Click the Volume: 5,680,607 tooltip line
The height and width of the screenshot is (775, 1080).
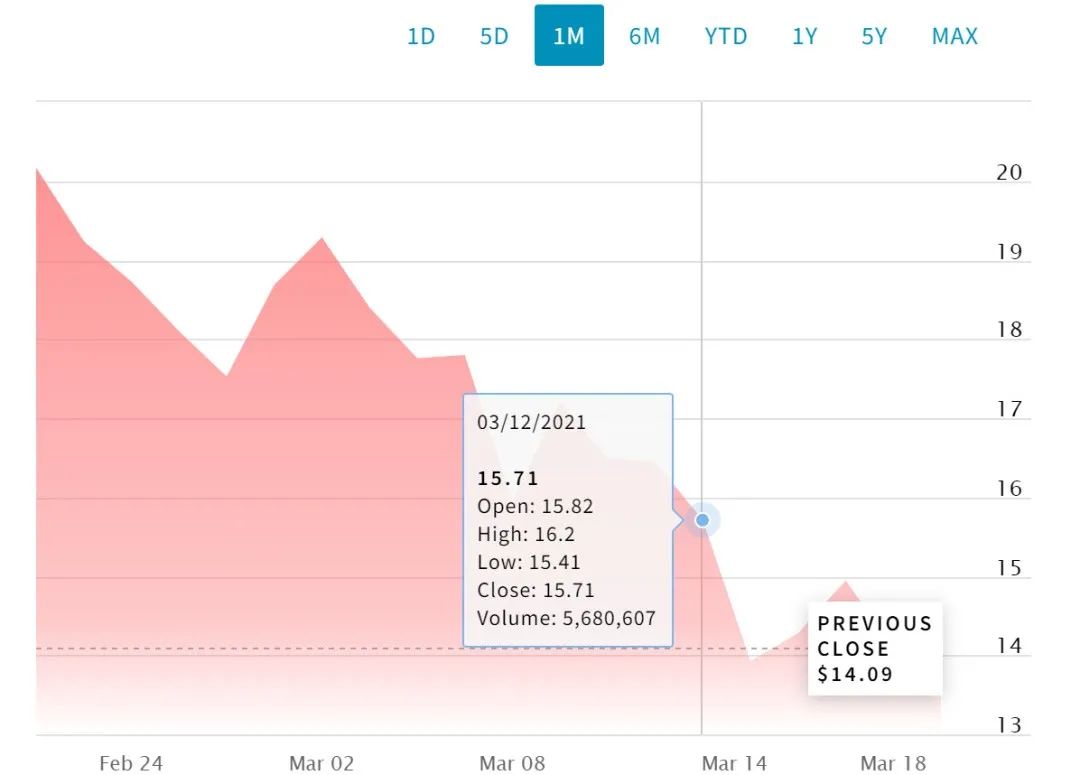tap(566, 618)
